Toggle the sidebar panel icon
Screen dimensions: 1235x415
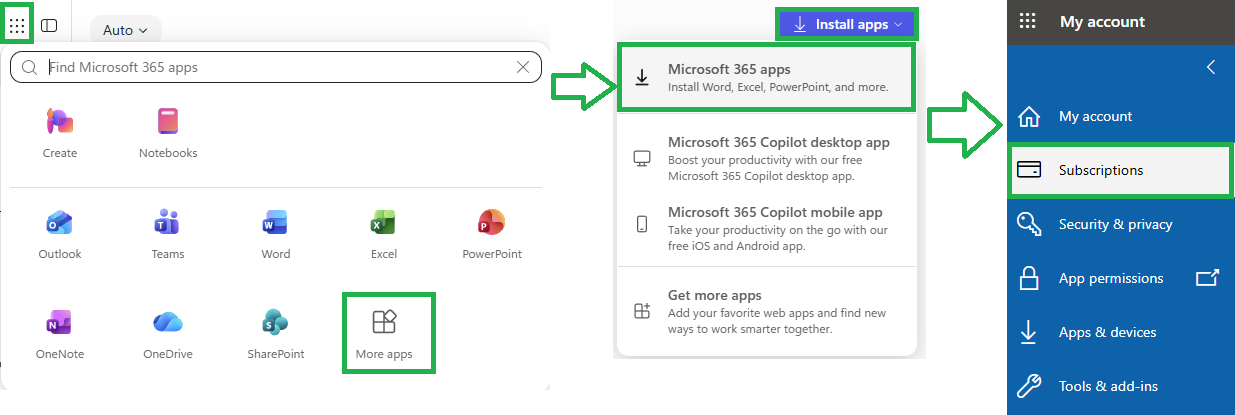[x=49, y=25]
